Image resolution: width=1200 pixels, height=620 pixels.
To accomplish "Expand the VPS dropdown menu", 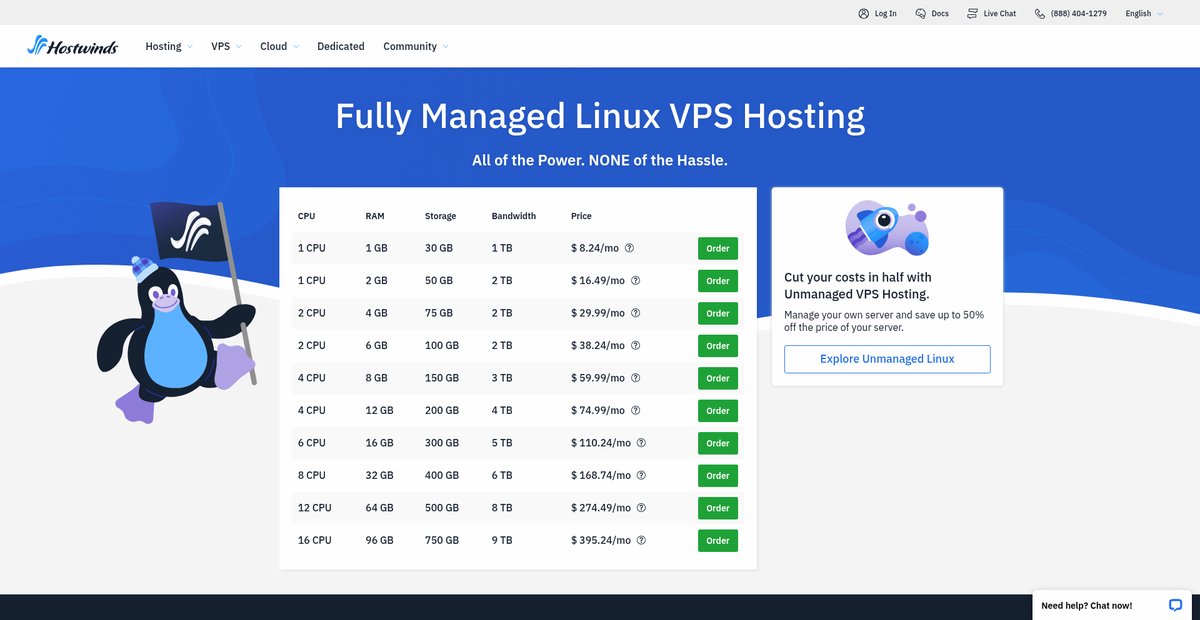I will (226, 46).
